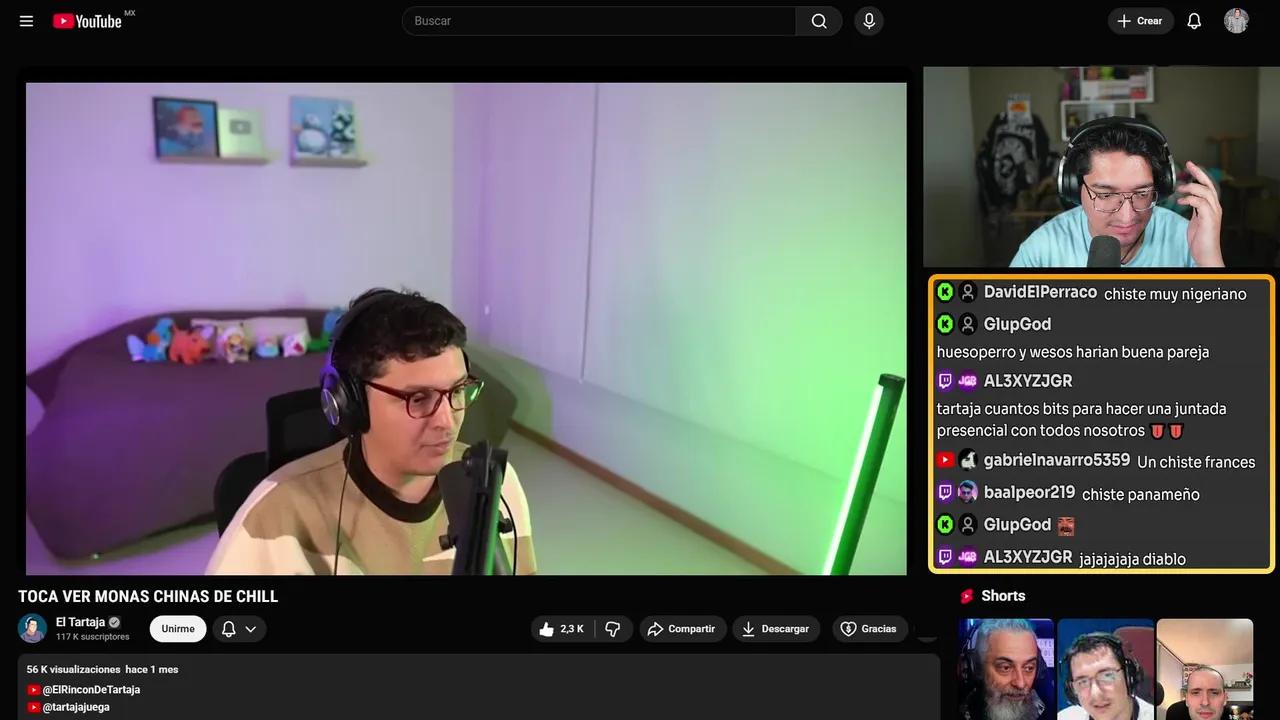Click Kick icon beside DavidElPerraco

[945, 292]
